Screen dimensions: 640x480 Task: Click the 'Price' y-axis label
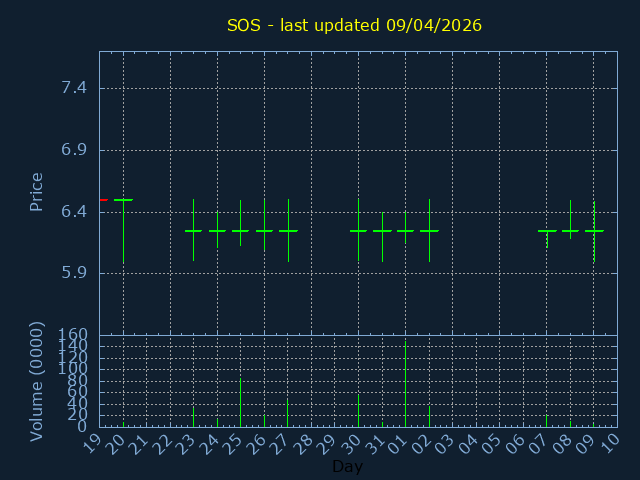(x=37, y=191)
